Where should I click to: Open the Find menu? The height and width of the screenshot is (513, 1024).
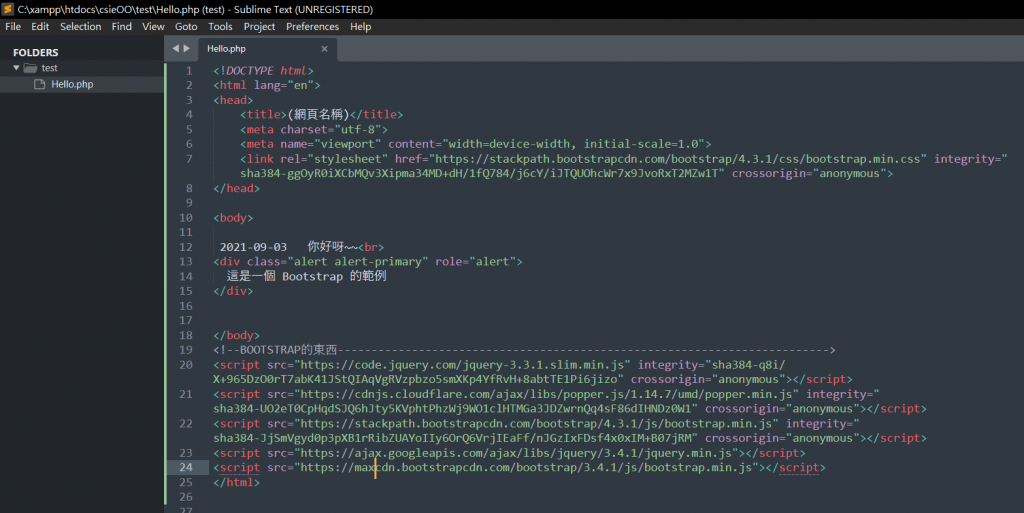(121, 27)
